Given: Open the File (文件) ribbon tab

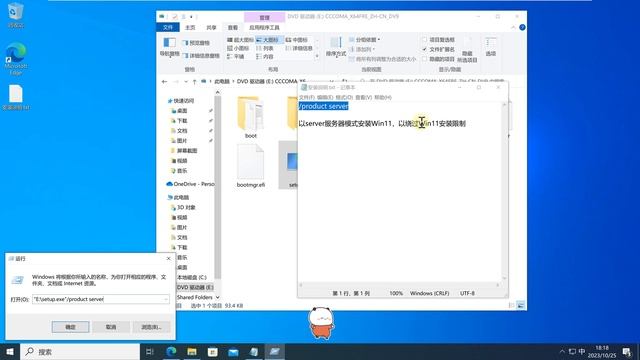Looking at the screenshot, I should coord(168,27).
